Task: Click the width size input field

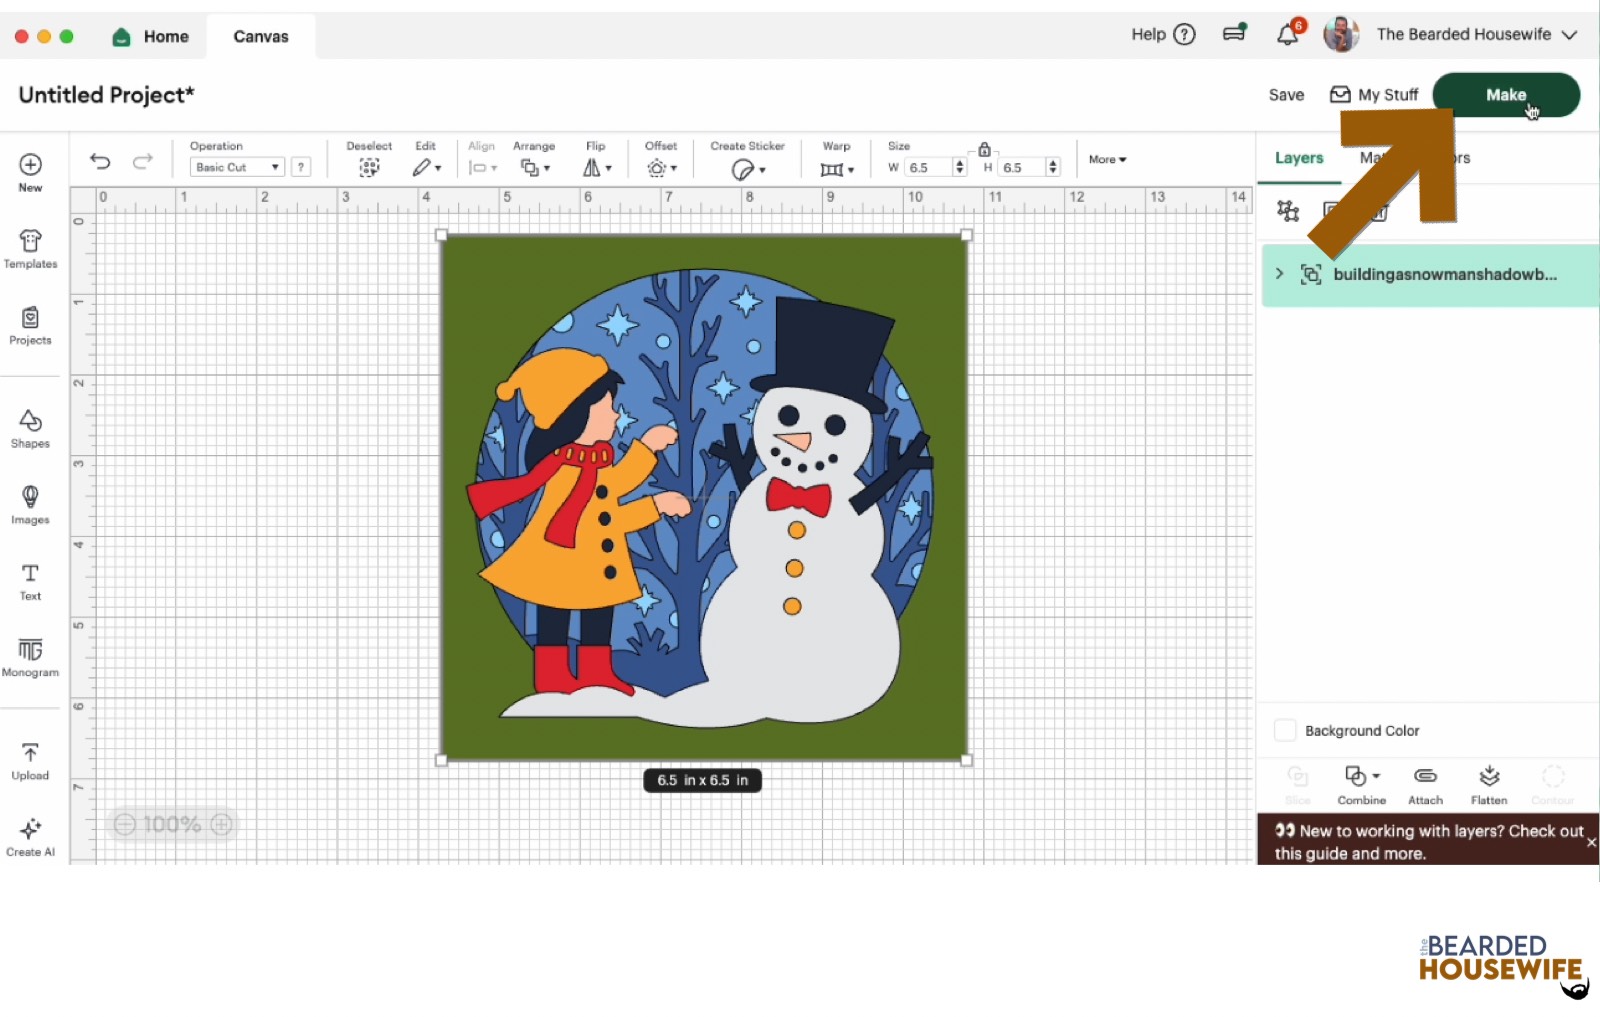Action: 928,168
